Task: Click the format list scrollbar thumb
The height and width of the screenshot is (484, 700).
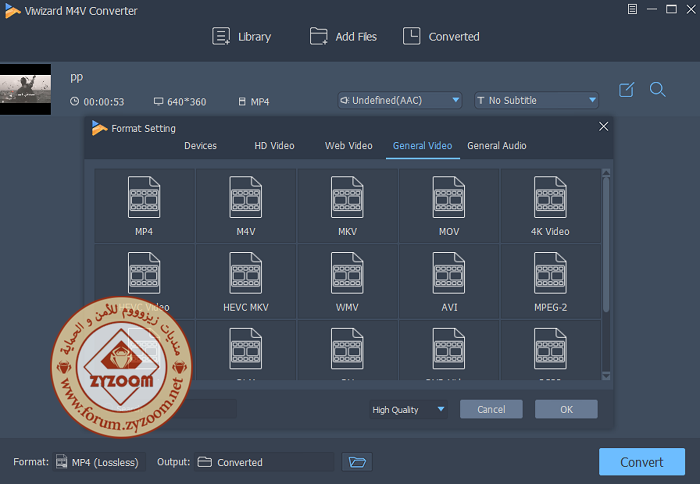Action: (x=606, y=244)
